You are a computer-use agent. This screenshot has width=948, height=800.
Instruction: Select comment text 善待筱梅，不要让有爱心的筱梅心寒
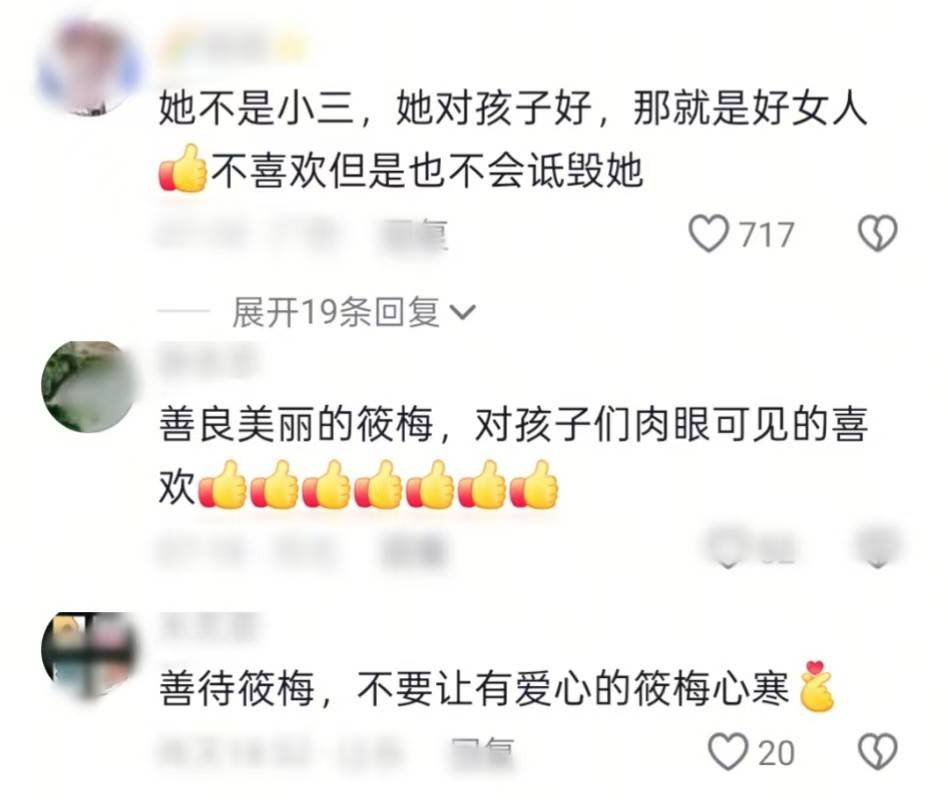point(475,688)
